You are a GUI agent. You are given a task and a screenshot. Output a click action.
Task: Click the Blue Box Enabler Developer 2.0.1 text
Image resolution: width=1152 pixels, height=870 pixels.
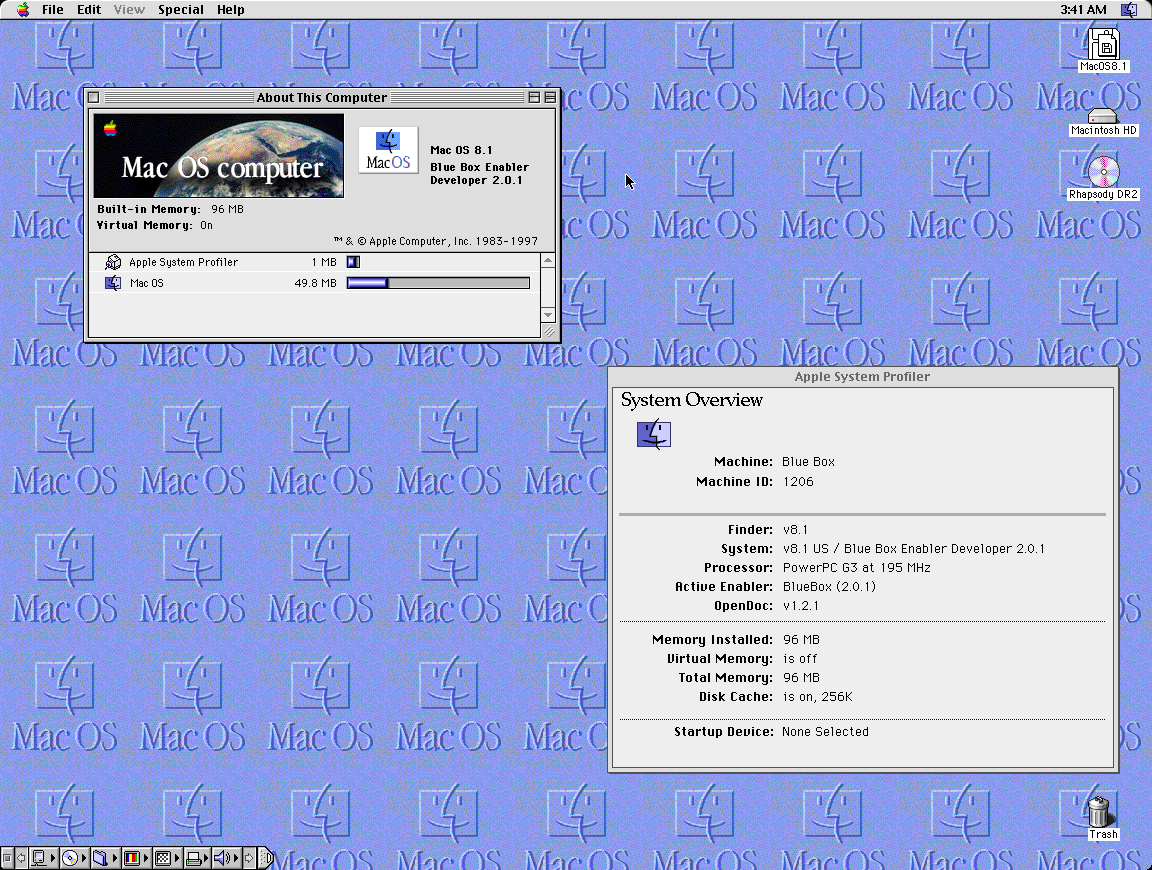tap(479, 173)
